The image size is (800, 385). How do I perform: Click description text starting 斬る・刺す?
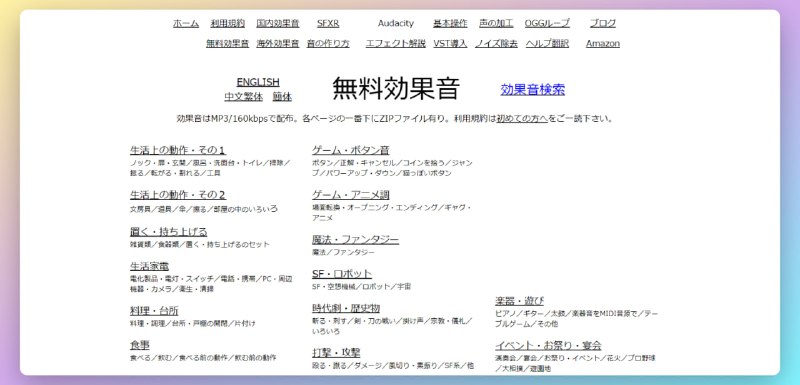[x=392, y=326]
